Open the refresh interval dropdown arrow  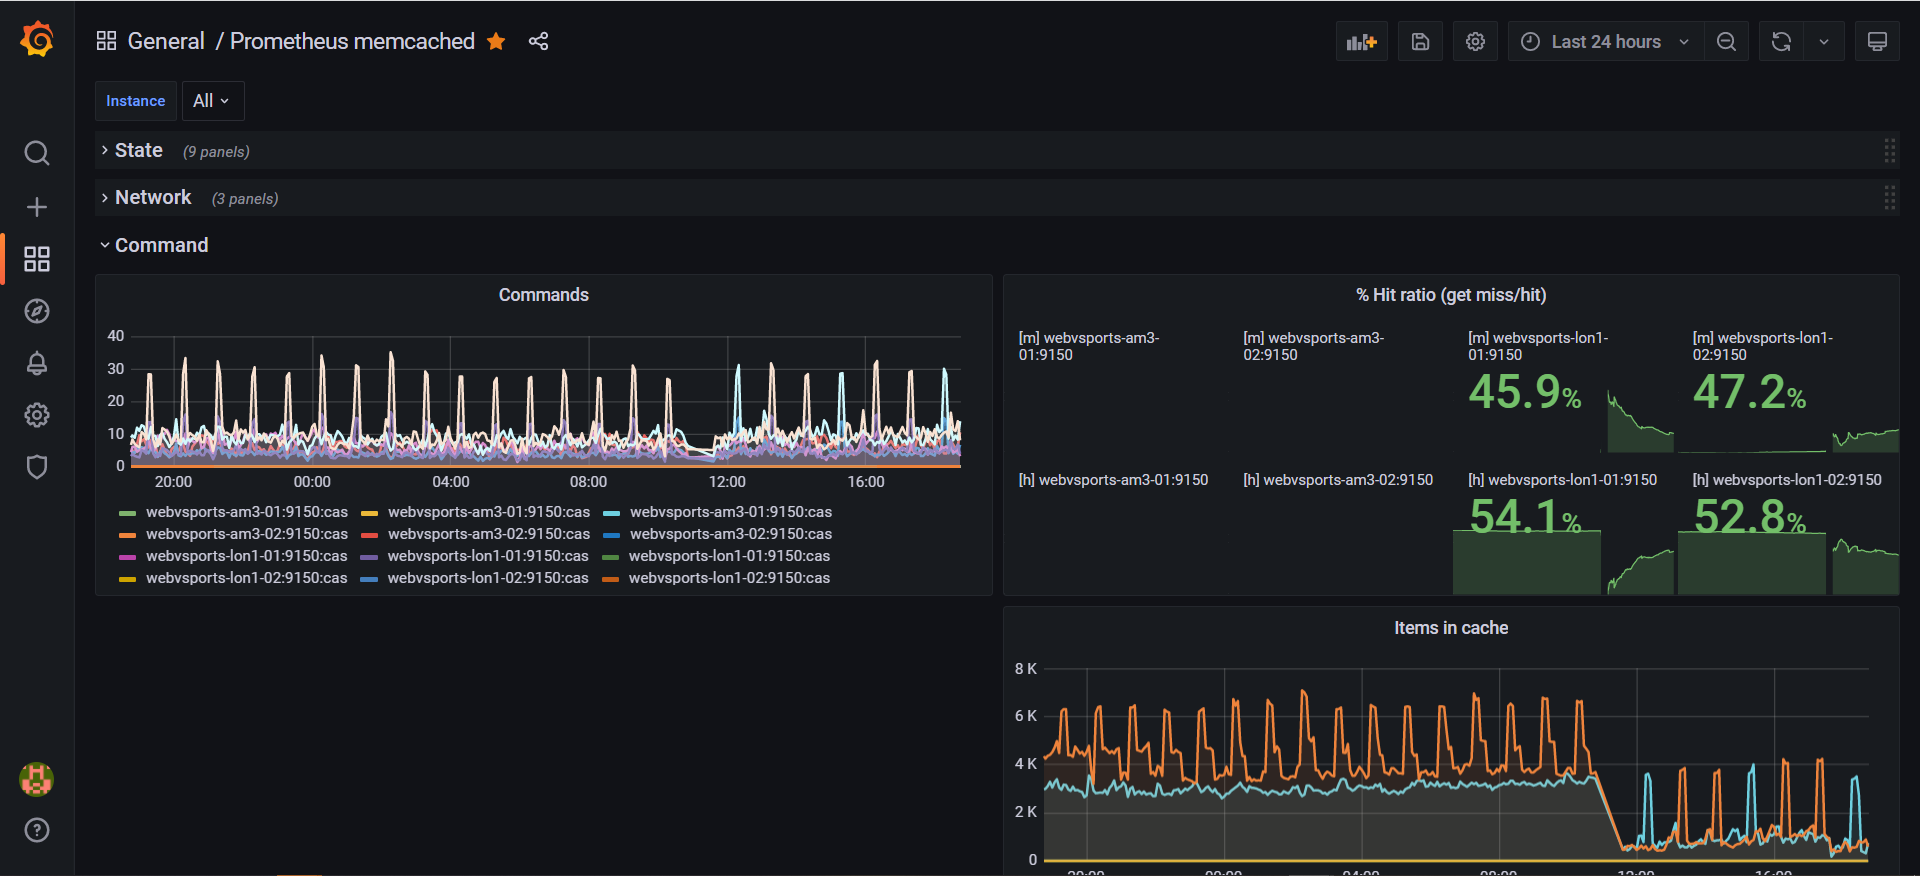pyautogui.click(x=1824, y=42)
